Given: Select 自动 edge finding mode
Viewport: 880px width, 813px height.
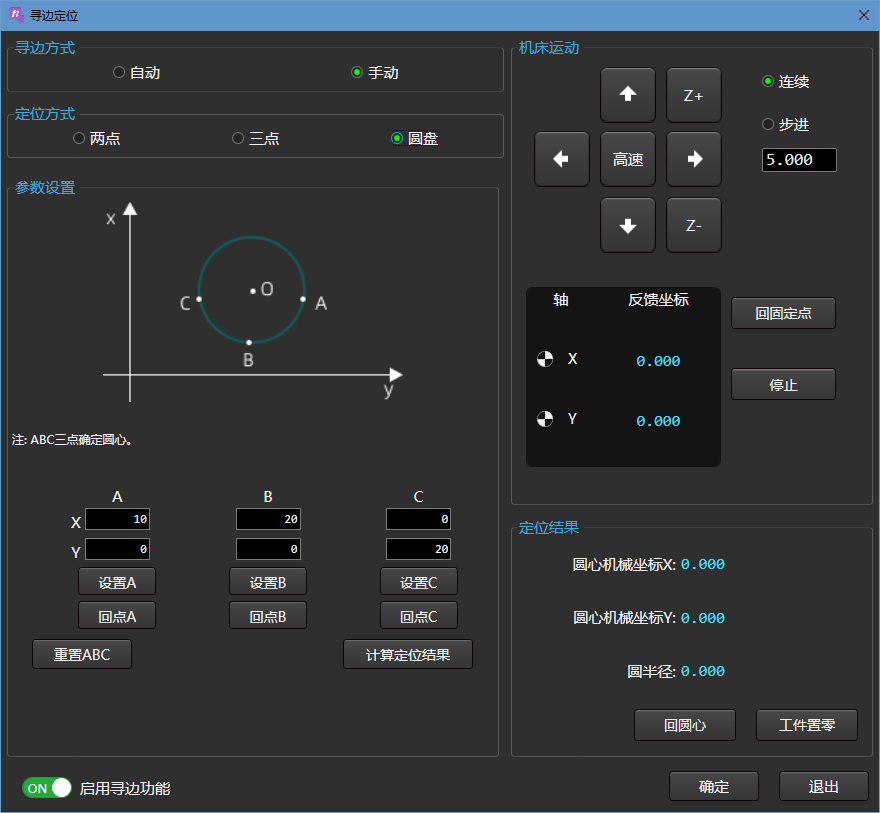Looking at the screenshot, I should [x=137, y=72].
